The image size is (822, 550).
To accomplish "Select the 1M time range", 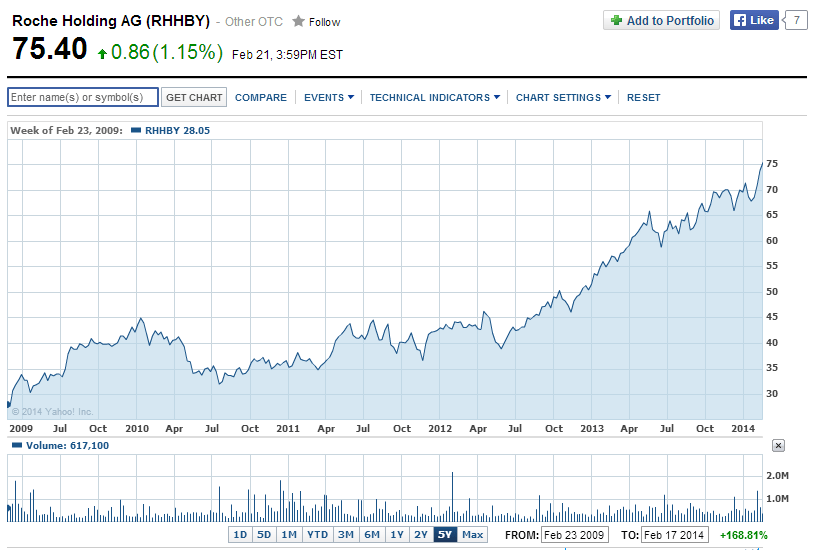I will pos(289,535).
